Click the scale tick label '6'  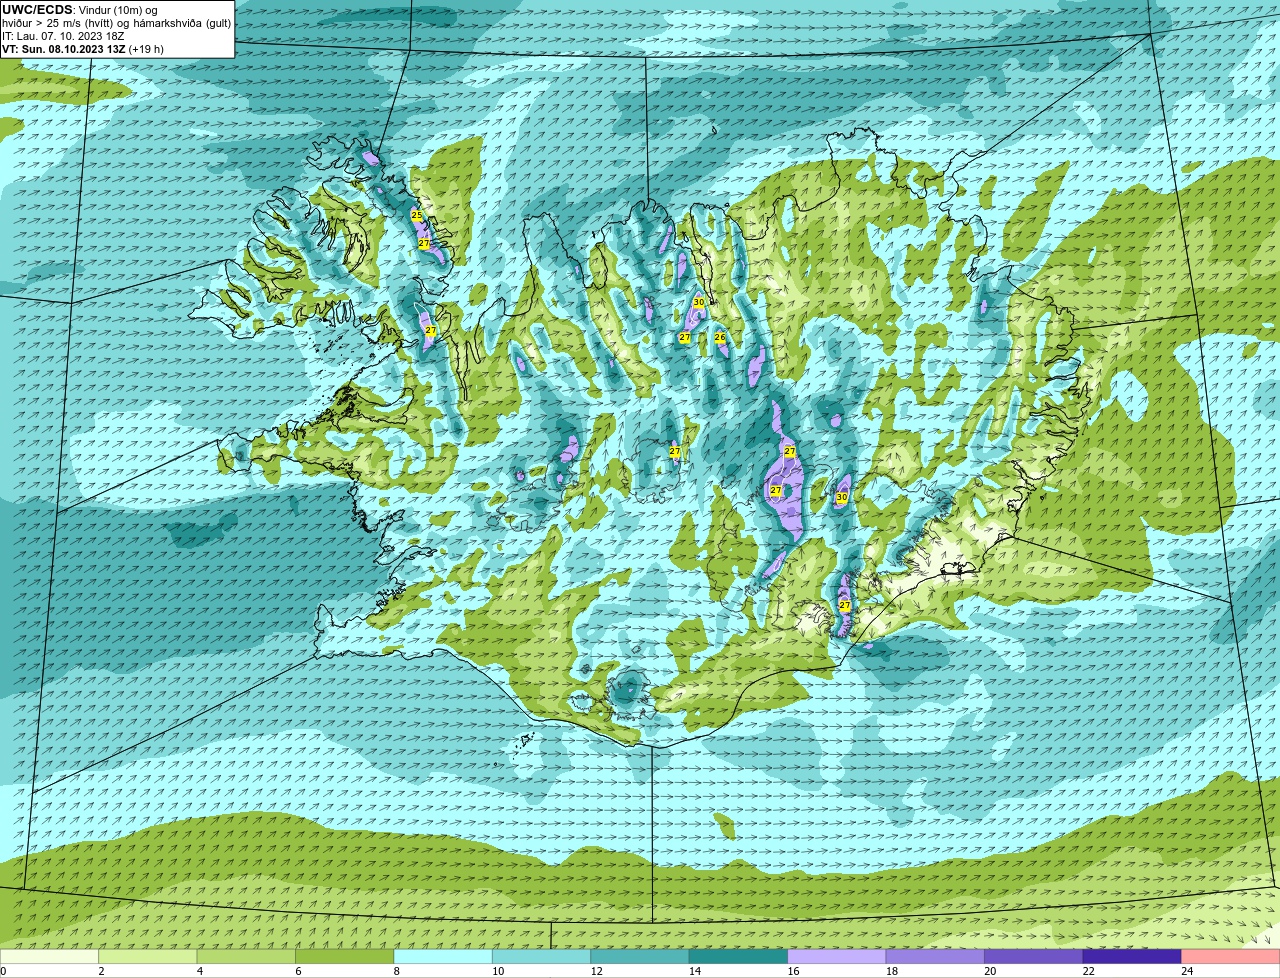[298, 971]
